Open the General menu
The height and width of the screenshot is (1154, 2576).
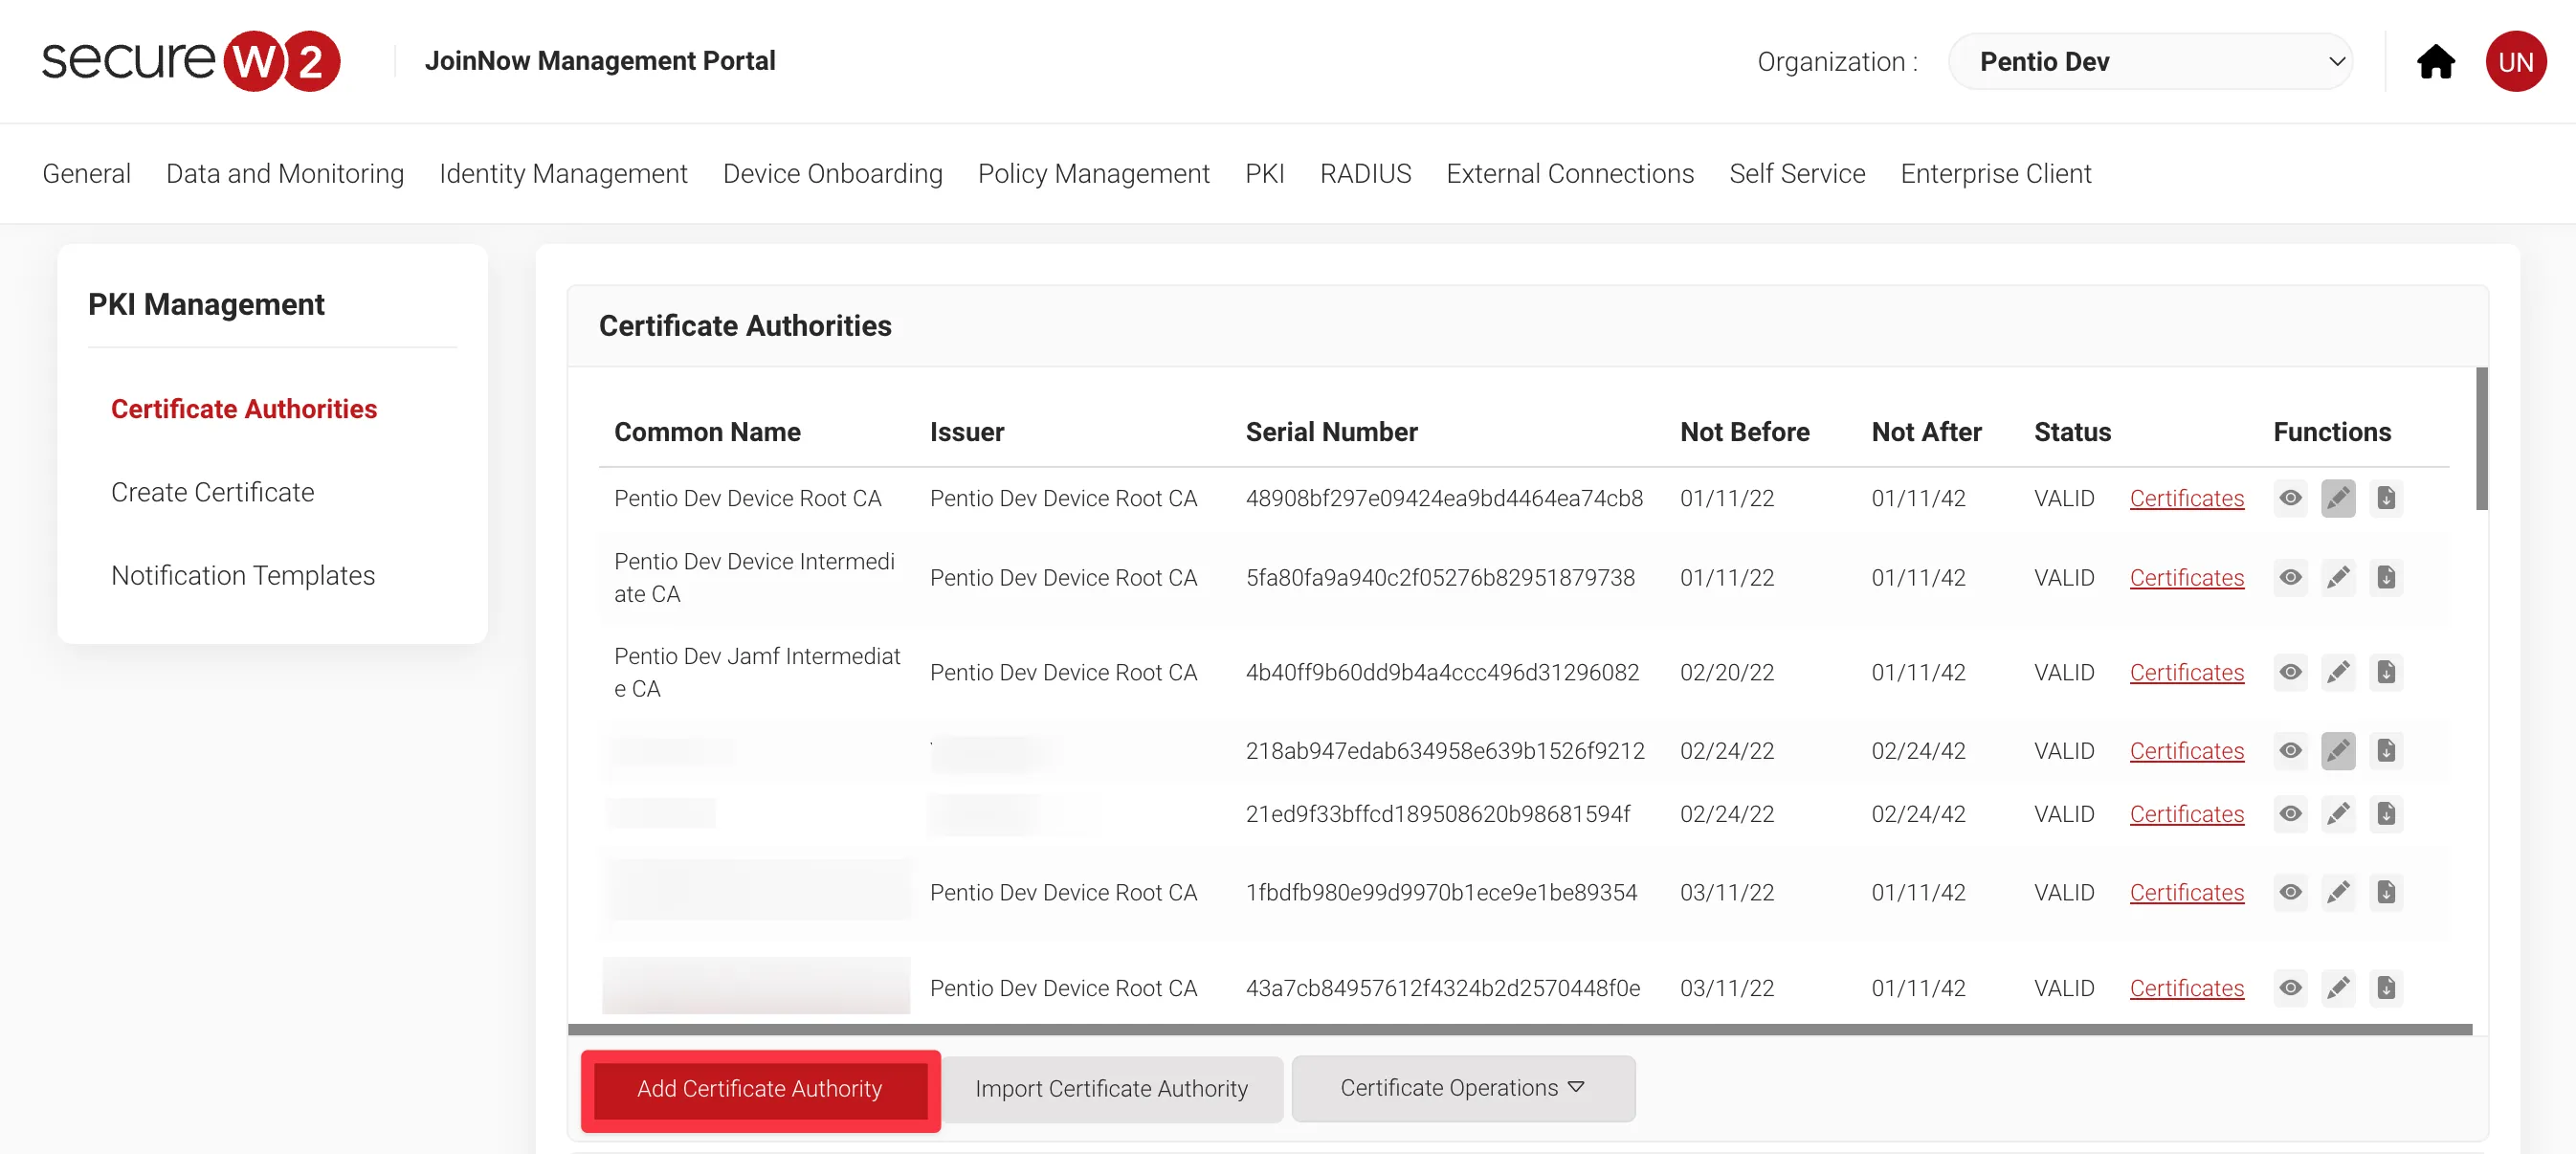(86, 174)
